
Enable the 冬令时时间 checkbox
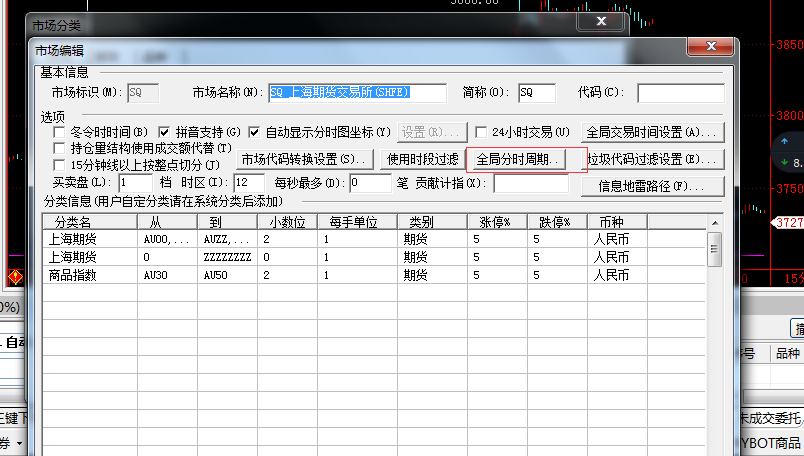(x=59, y=132)
